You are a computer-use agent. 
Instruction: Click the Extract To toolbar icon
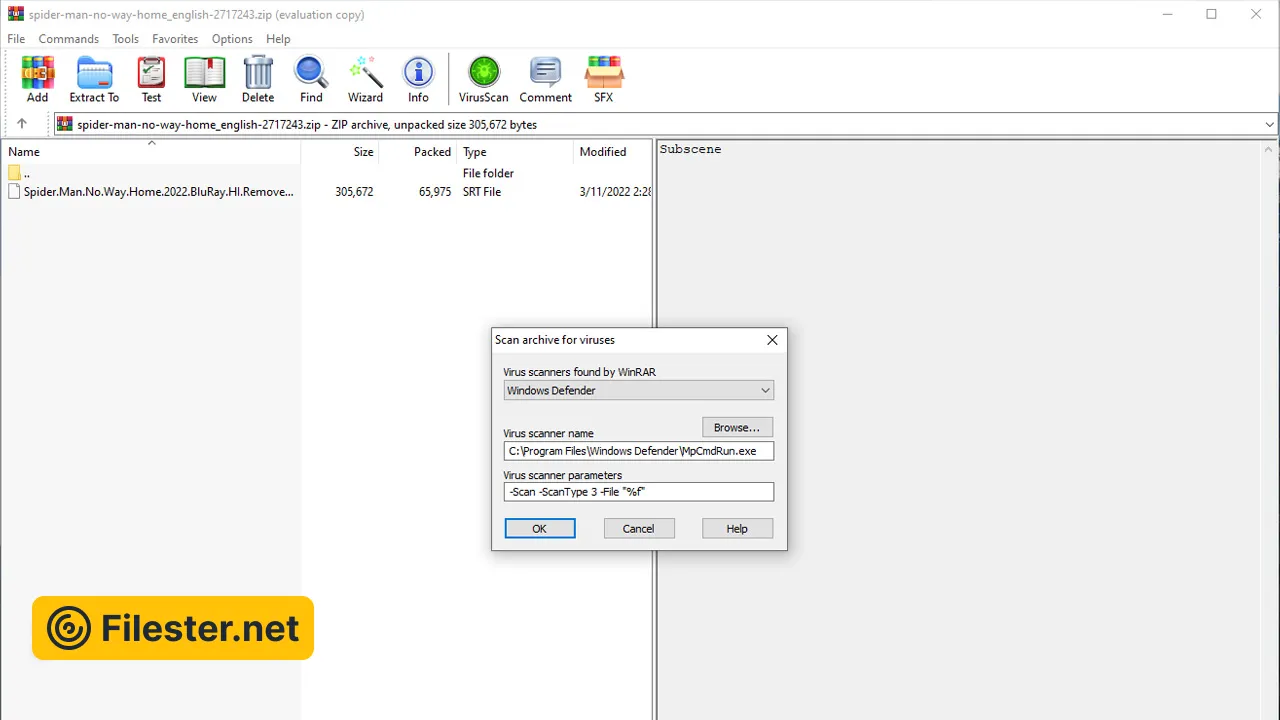pyautogui.click(x=94, y=79)
